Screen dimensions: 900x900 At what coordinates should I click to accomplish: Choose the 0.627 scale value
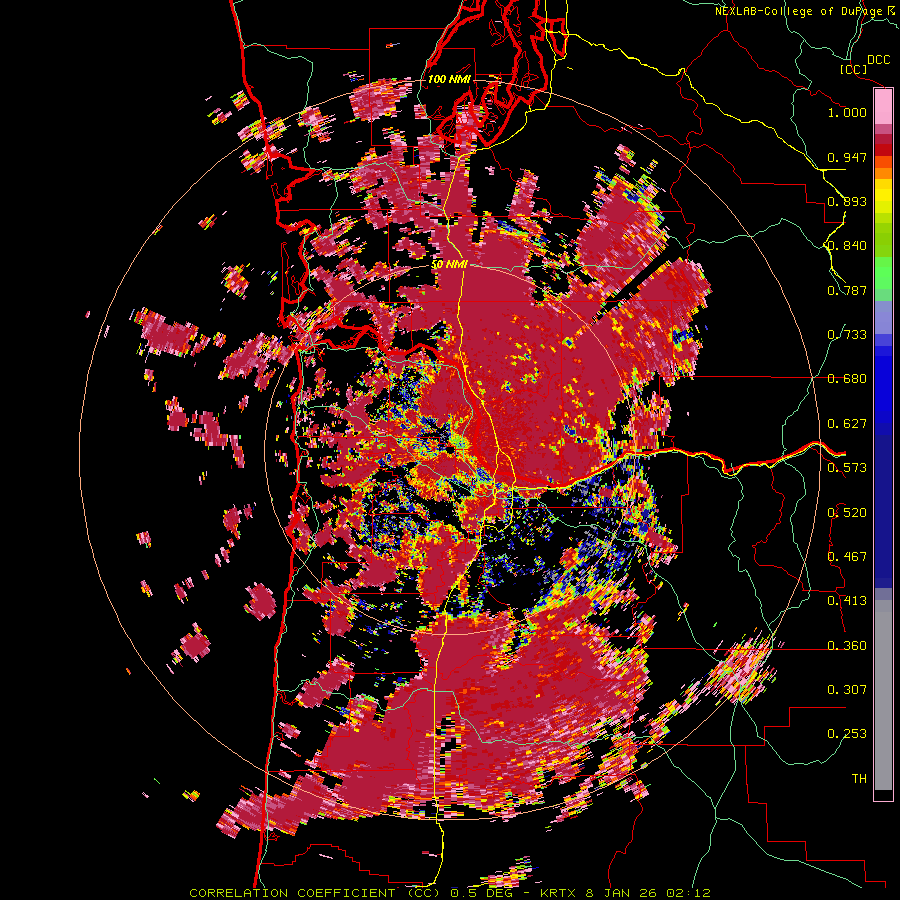pyautogui.click(x=847, y=424)
